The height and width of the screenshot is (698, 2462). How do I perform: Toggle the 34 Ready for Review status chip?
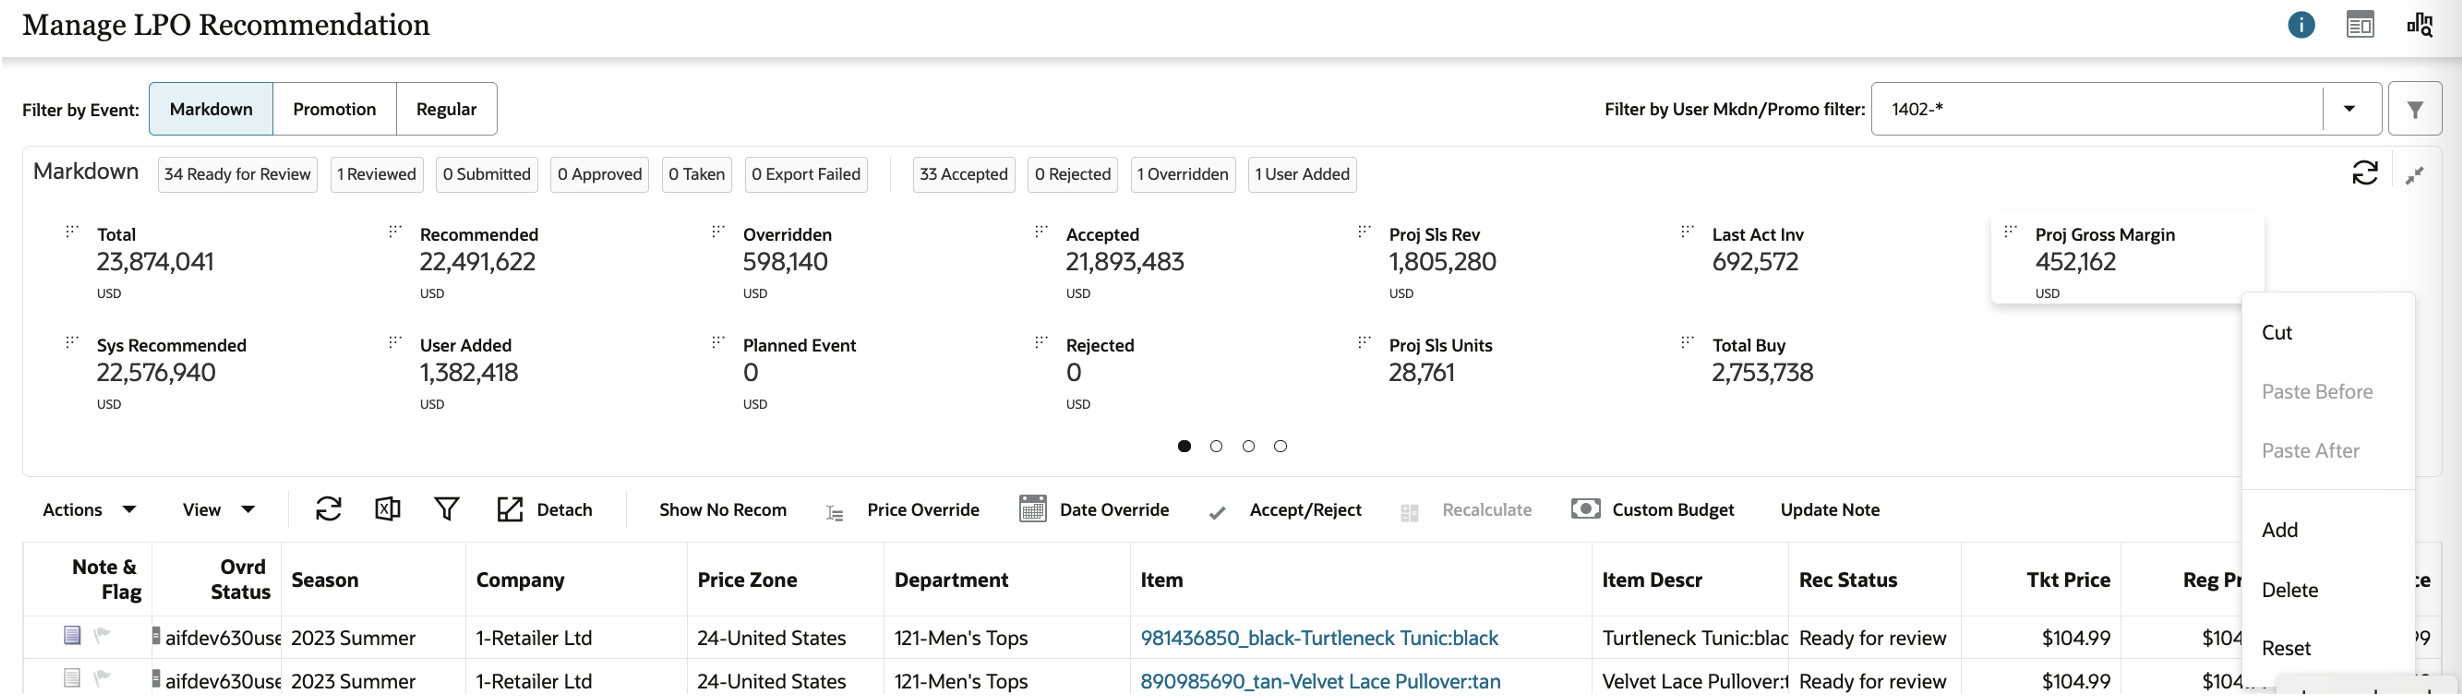point(238,174)
